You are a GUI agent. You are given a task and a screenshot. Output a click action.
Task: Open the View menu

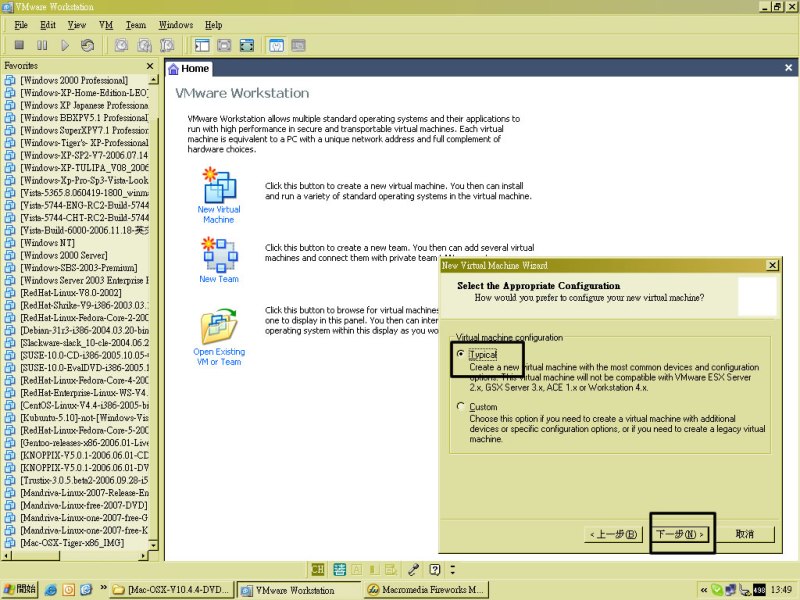click(x=77, y=25)
